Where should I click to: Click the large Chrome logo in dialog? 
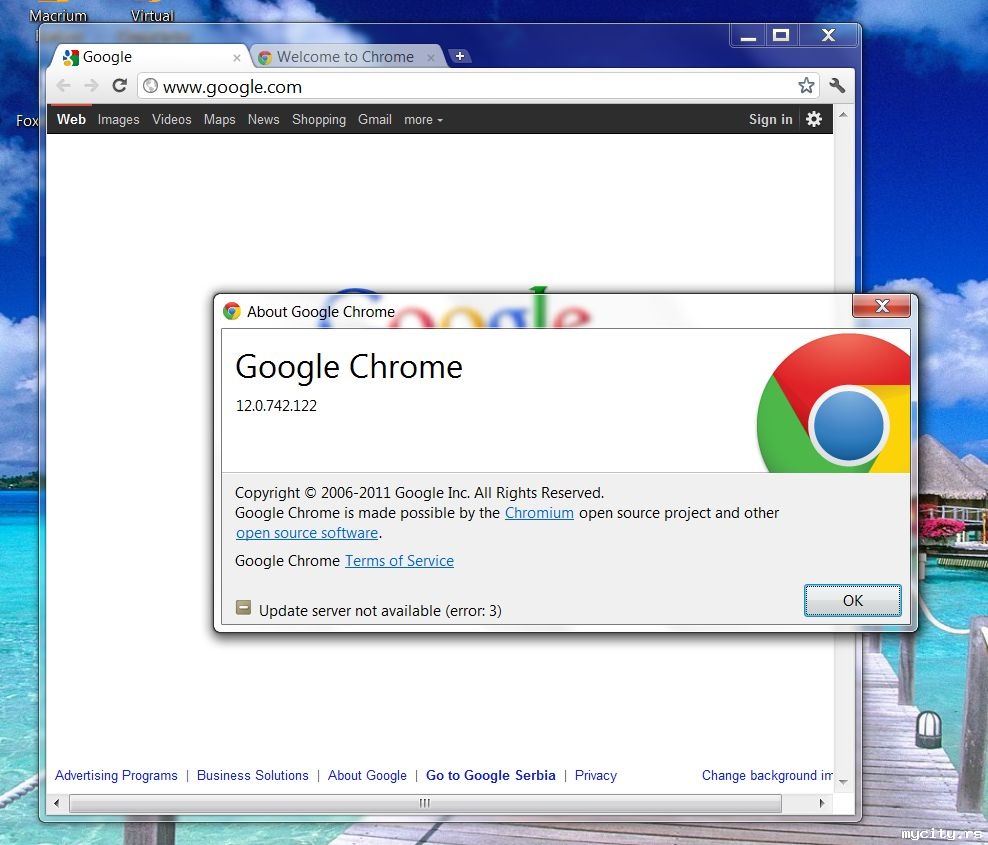(x=834, y=403)
